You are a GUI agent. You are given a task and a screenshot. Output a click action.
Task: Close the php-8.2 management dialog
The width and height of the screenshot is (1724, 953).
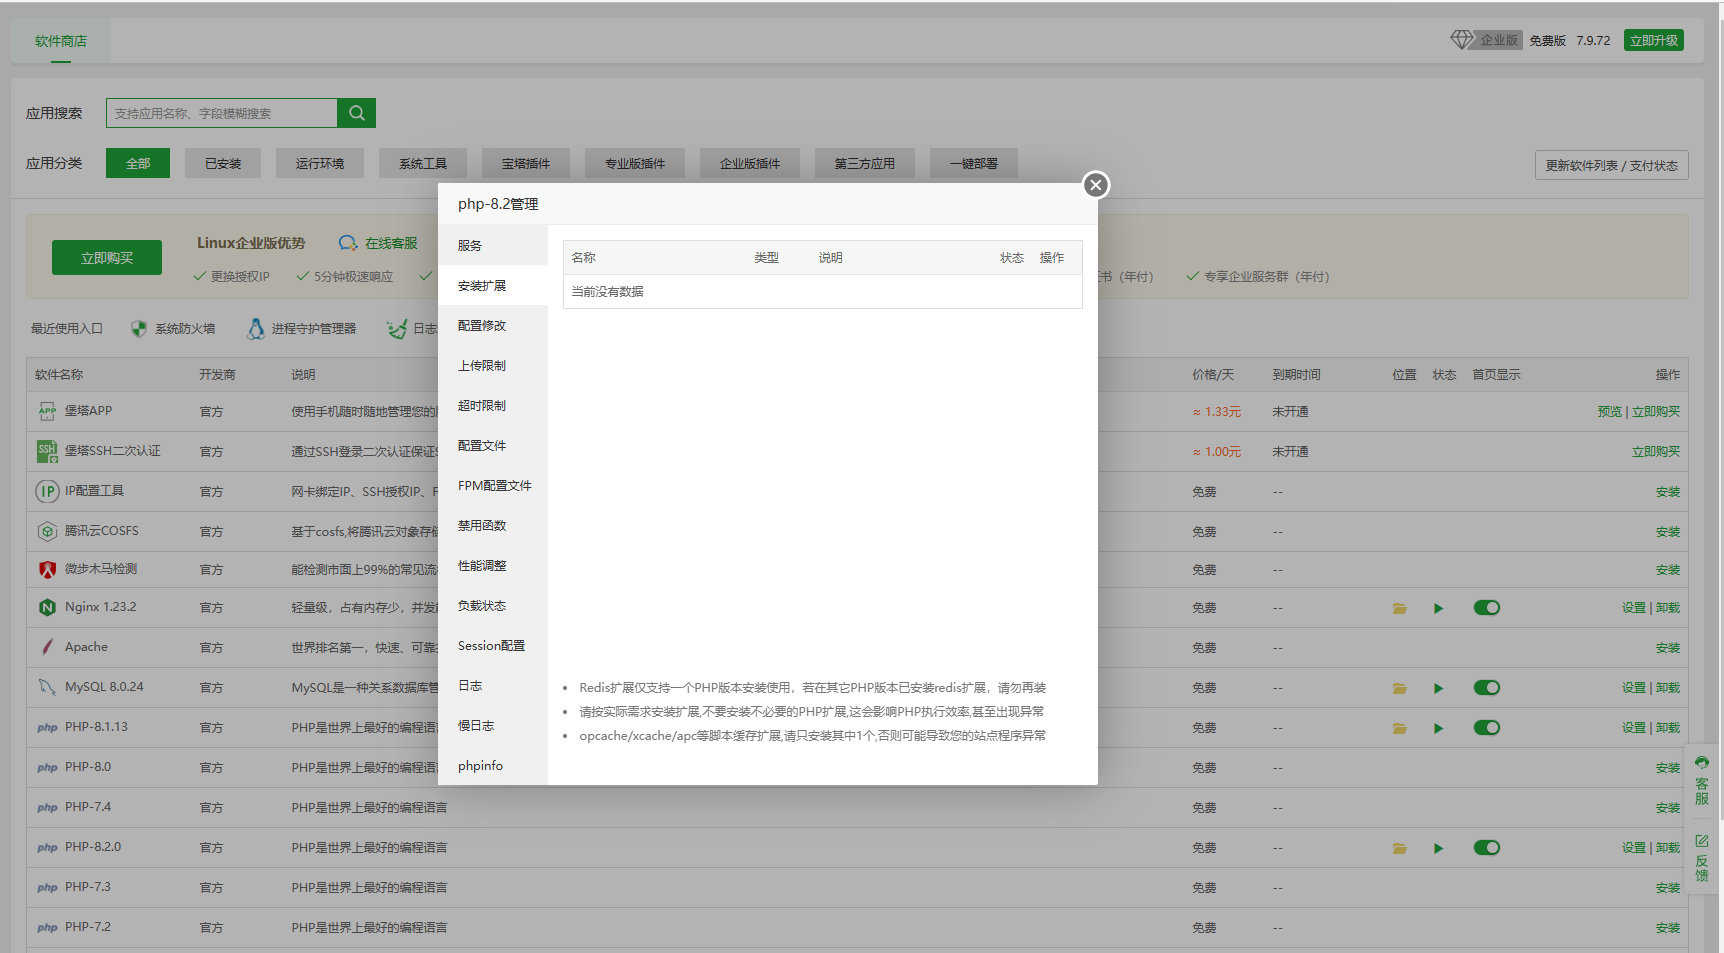click(x=1096, y=185)
